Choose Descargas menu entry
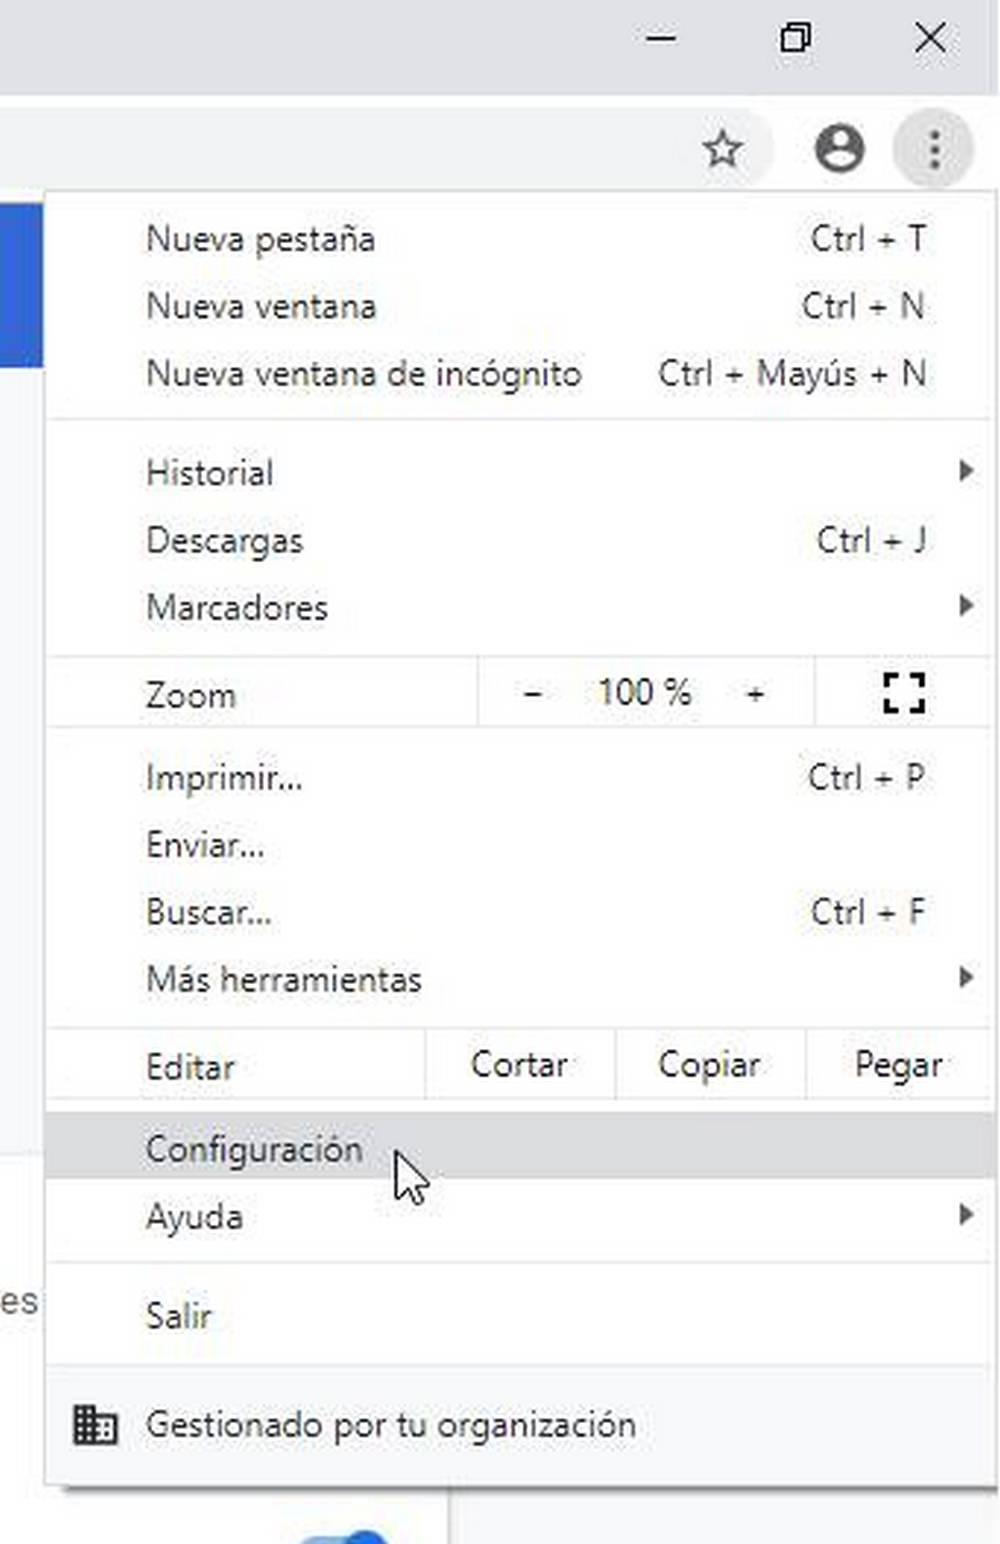Screen dimensions: 1000x1544 click(x=225, y=541)
